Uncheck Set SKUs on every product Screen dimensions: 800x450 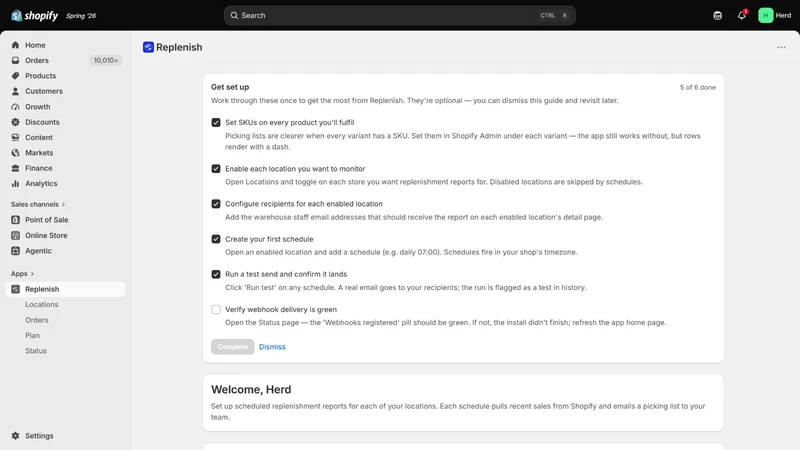[216, 122]
